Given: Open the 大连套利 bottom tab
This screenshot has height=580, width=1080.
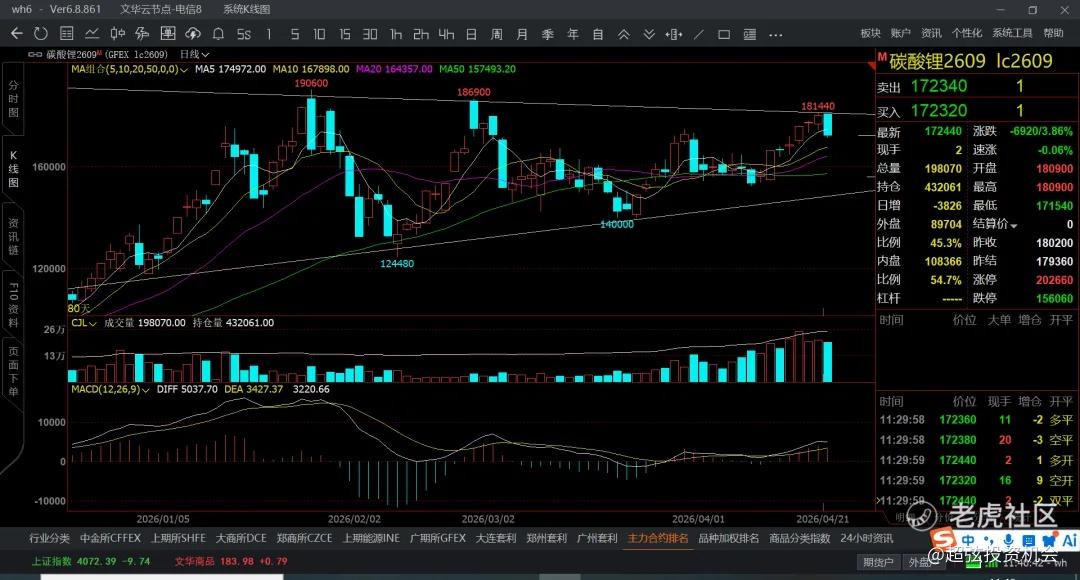Looking at the screenshot, I should tap(496, 539).
